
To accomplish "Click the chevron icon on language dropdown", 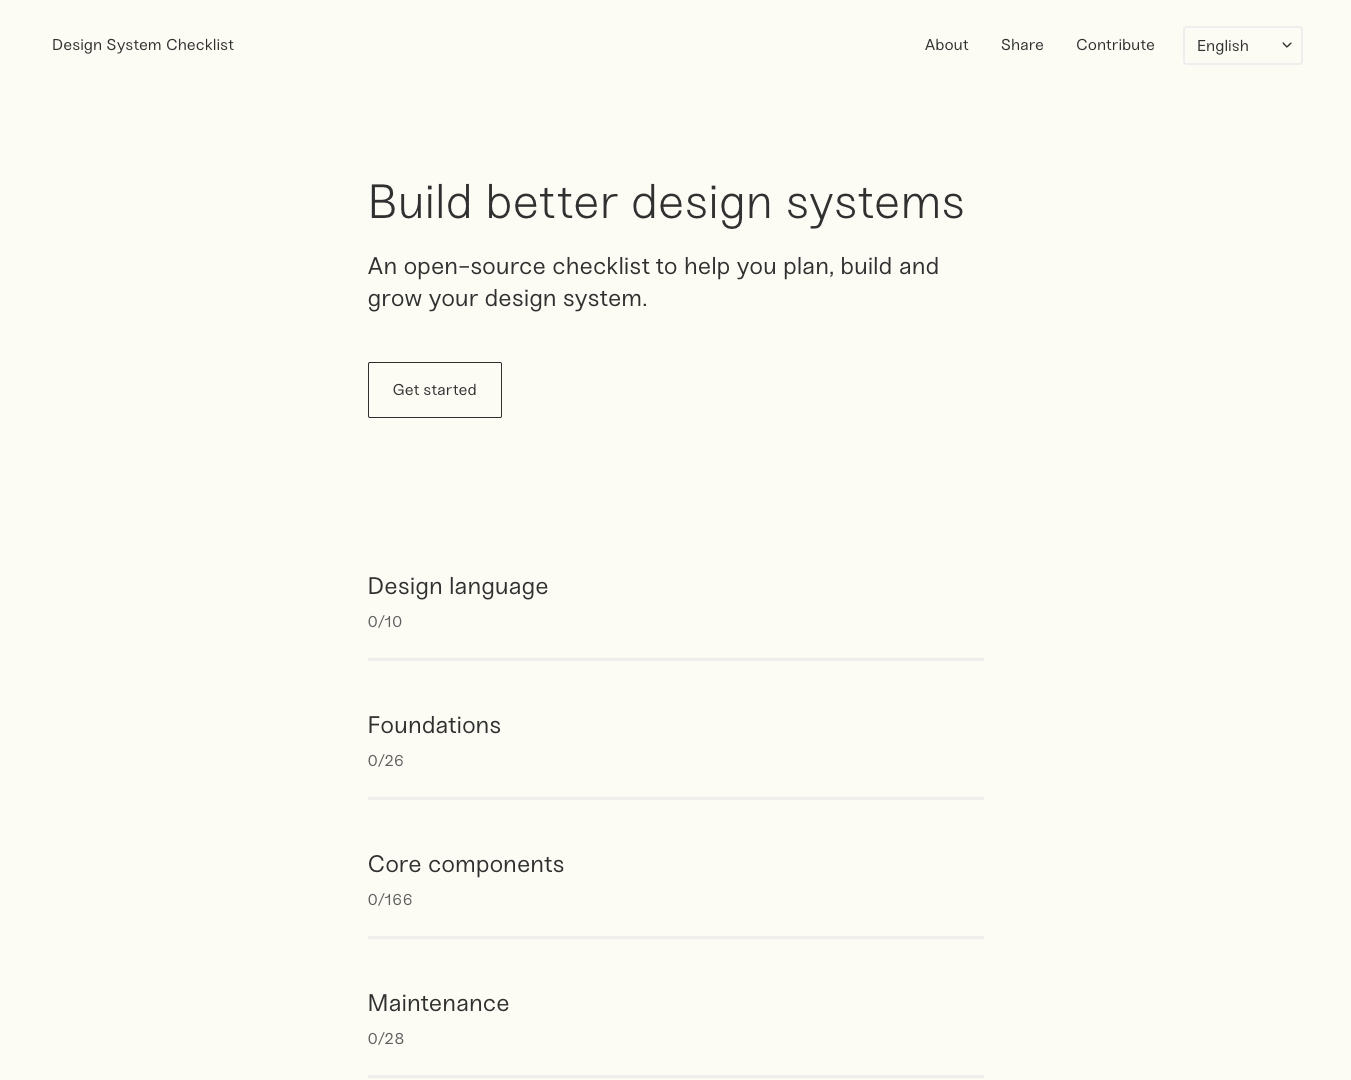I will click(1286, 45).
